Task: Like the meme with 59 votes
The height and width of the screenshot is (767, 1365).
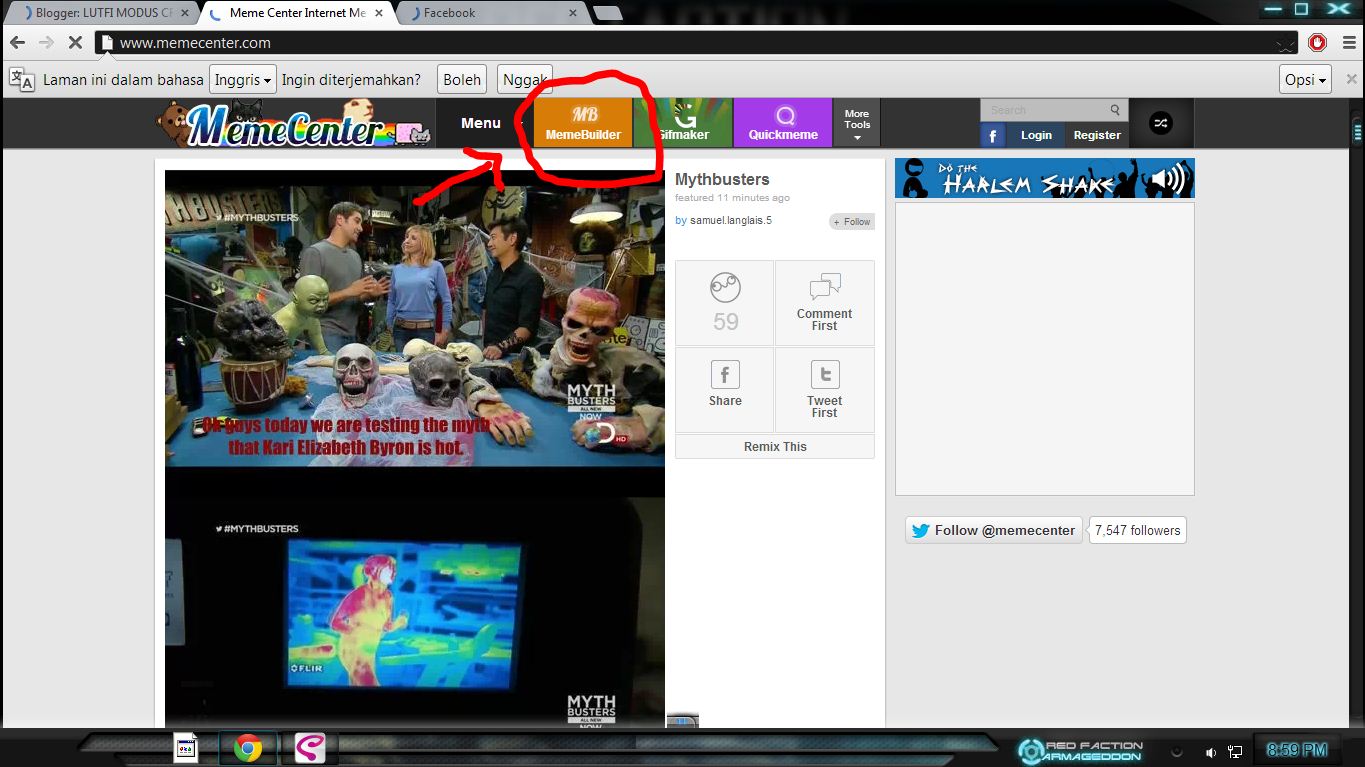Action: (725, 303)
